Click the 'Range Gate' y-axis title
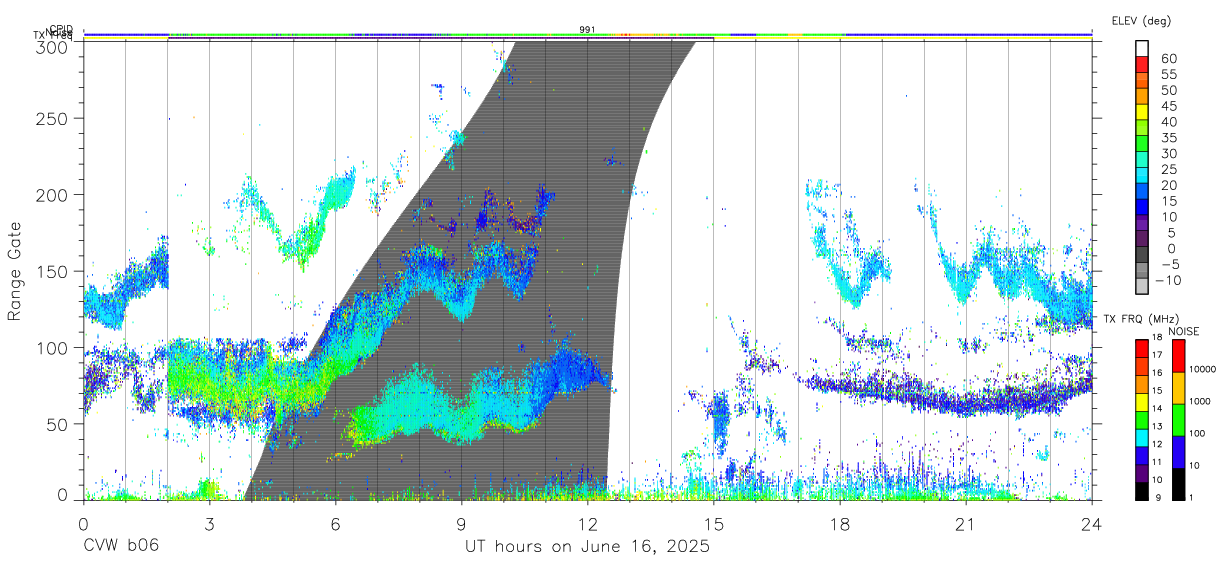1228x567 pixels. coord(16,271)
